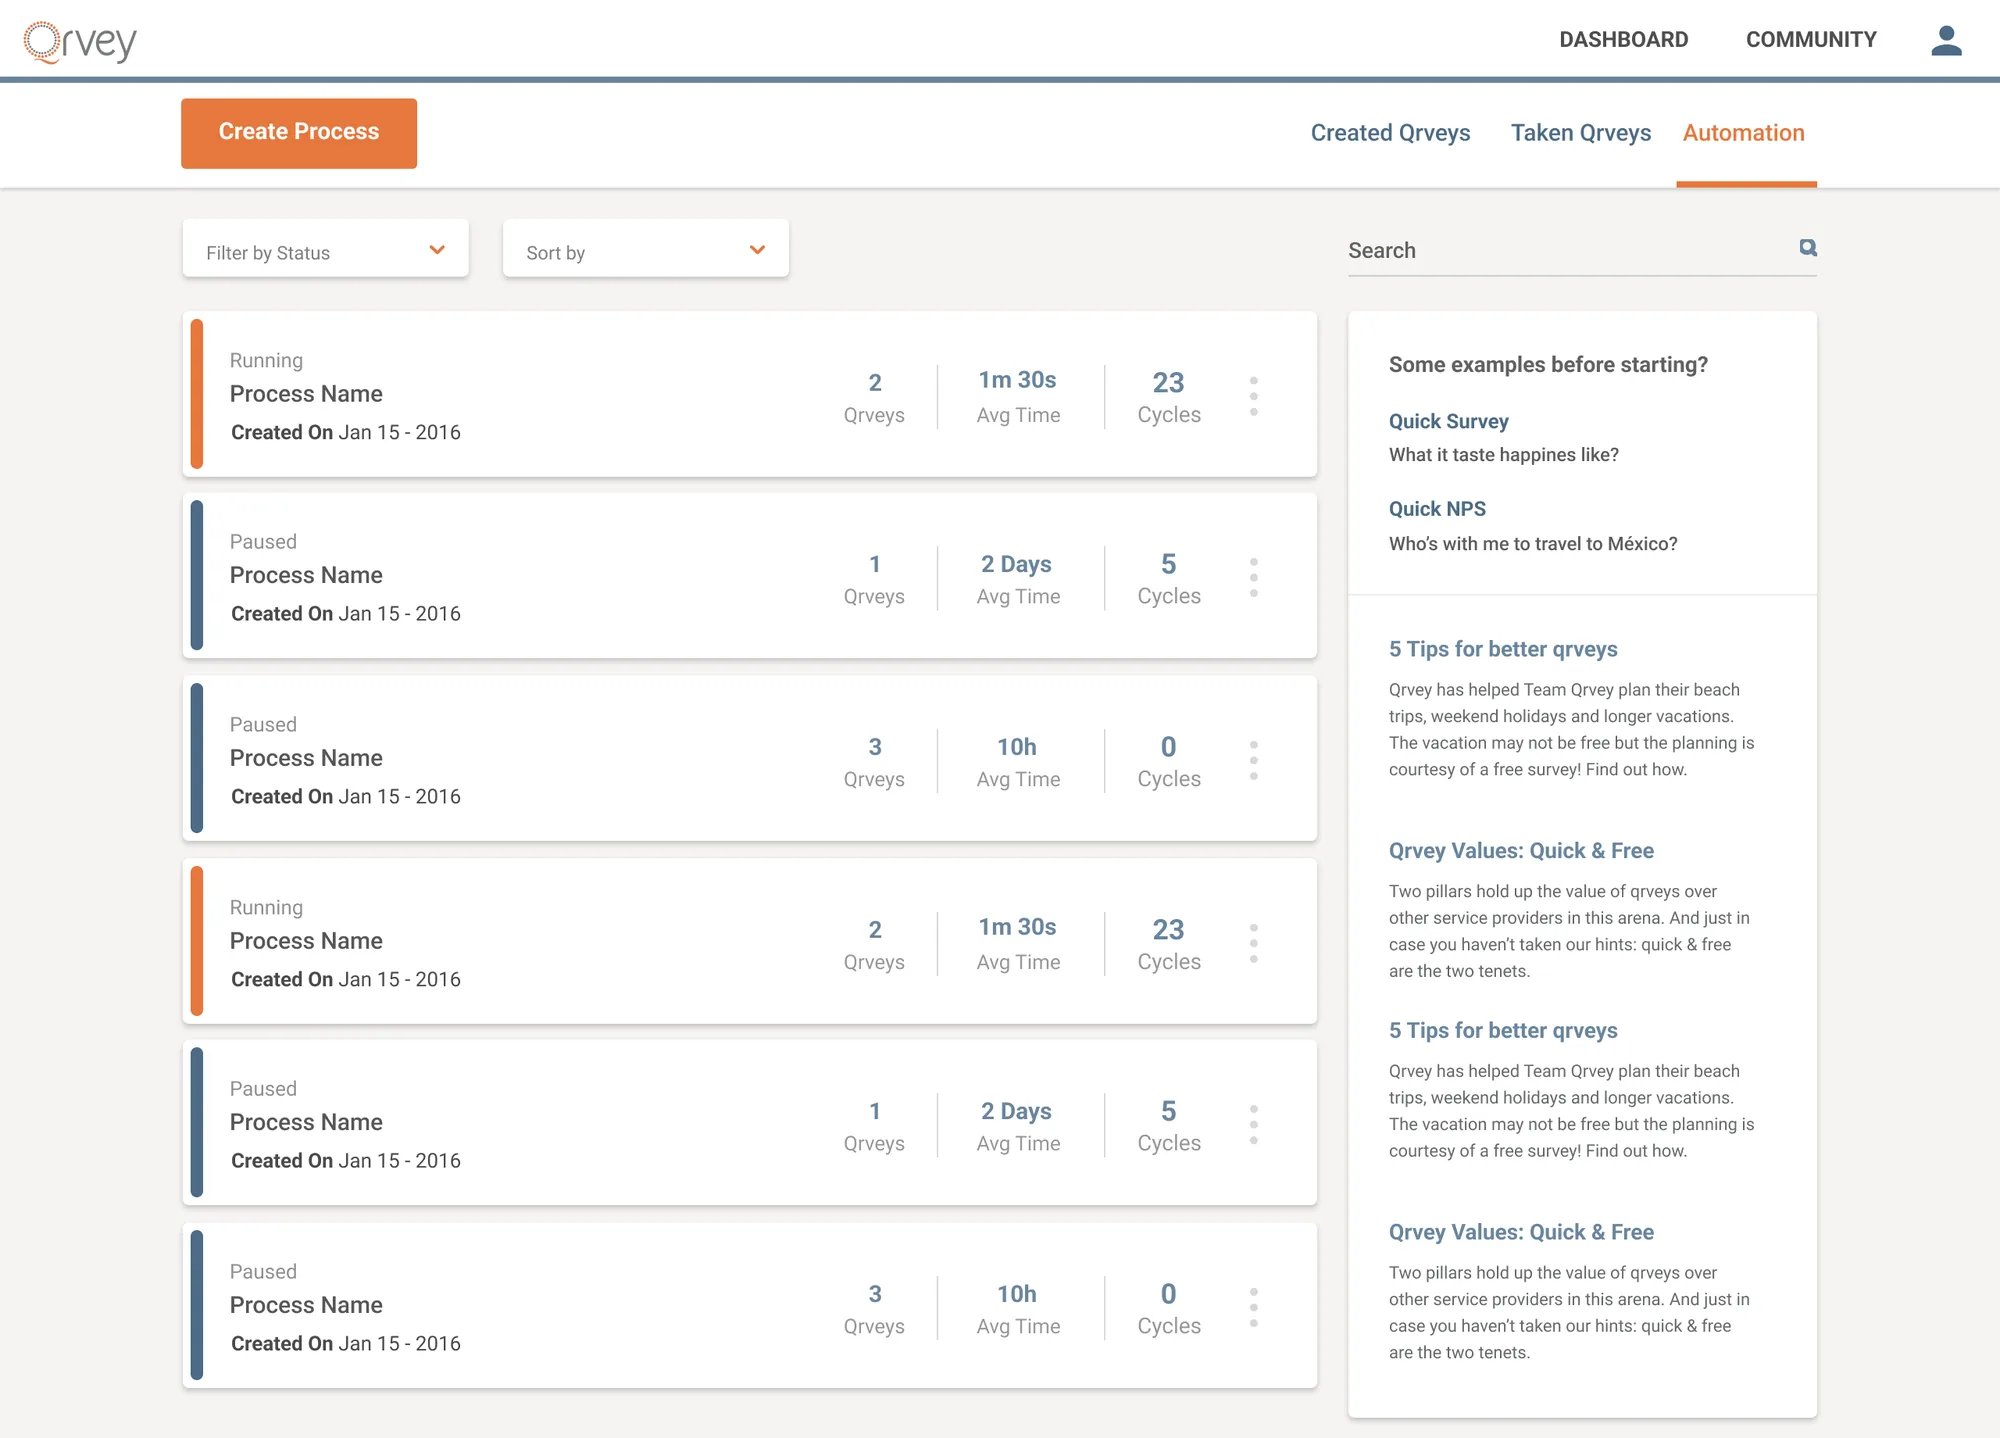Open the last Qrvey Values: Quick & Free article
Viewport: 2000px width, 1438px height.
point(1521,1232)
